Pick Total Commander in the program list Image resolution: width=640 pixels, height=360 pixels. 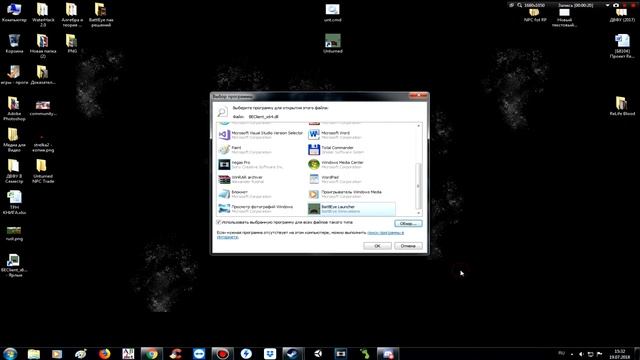click(x=351, y=150)
